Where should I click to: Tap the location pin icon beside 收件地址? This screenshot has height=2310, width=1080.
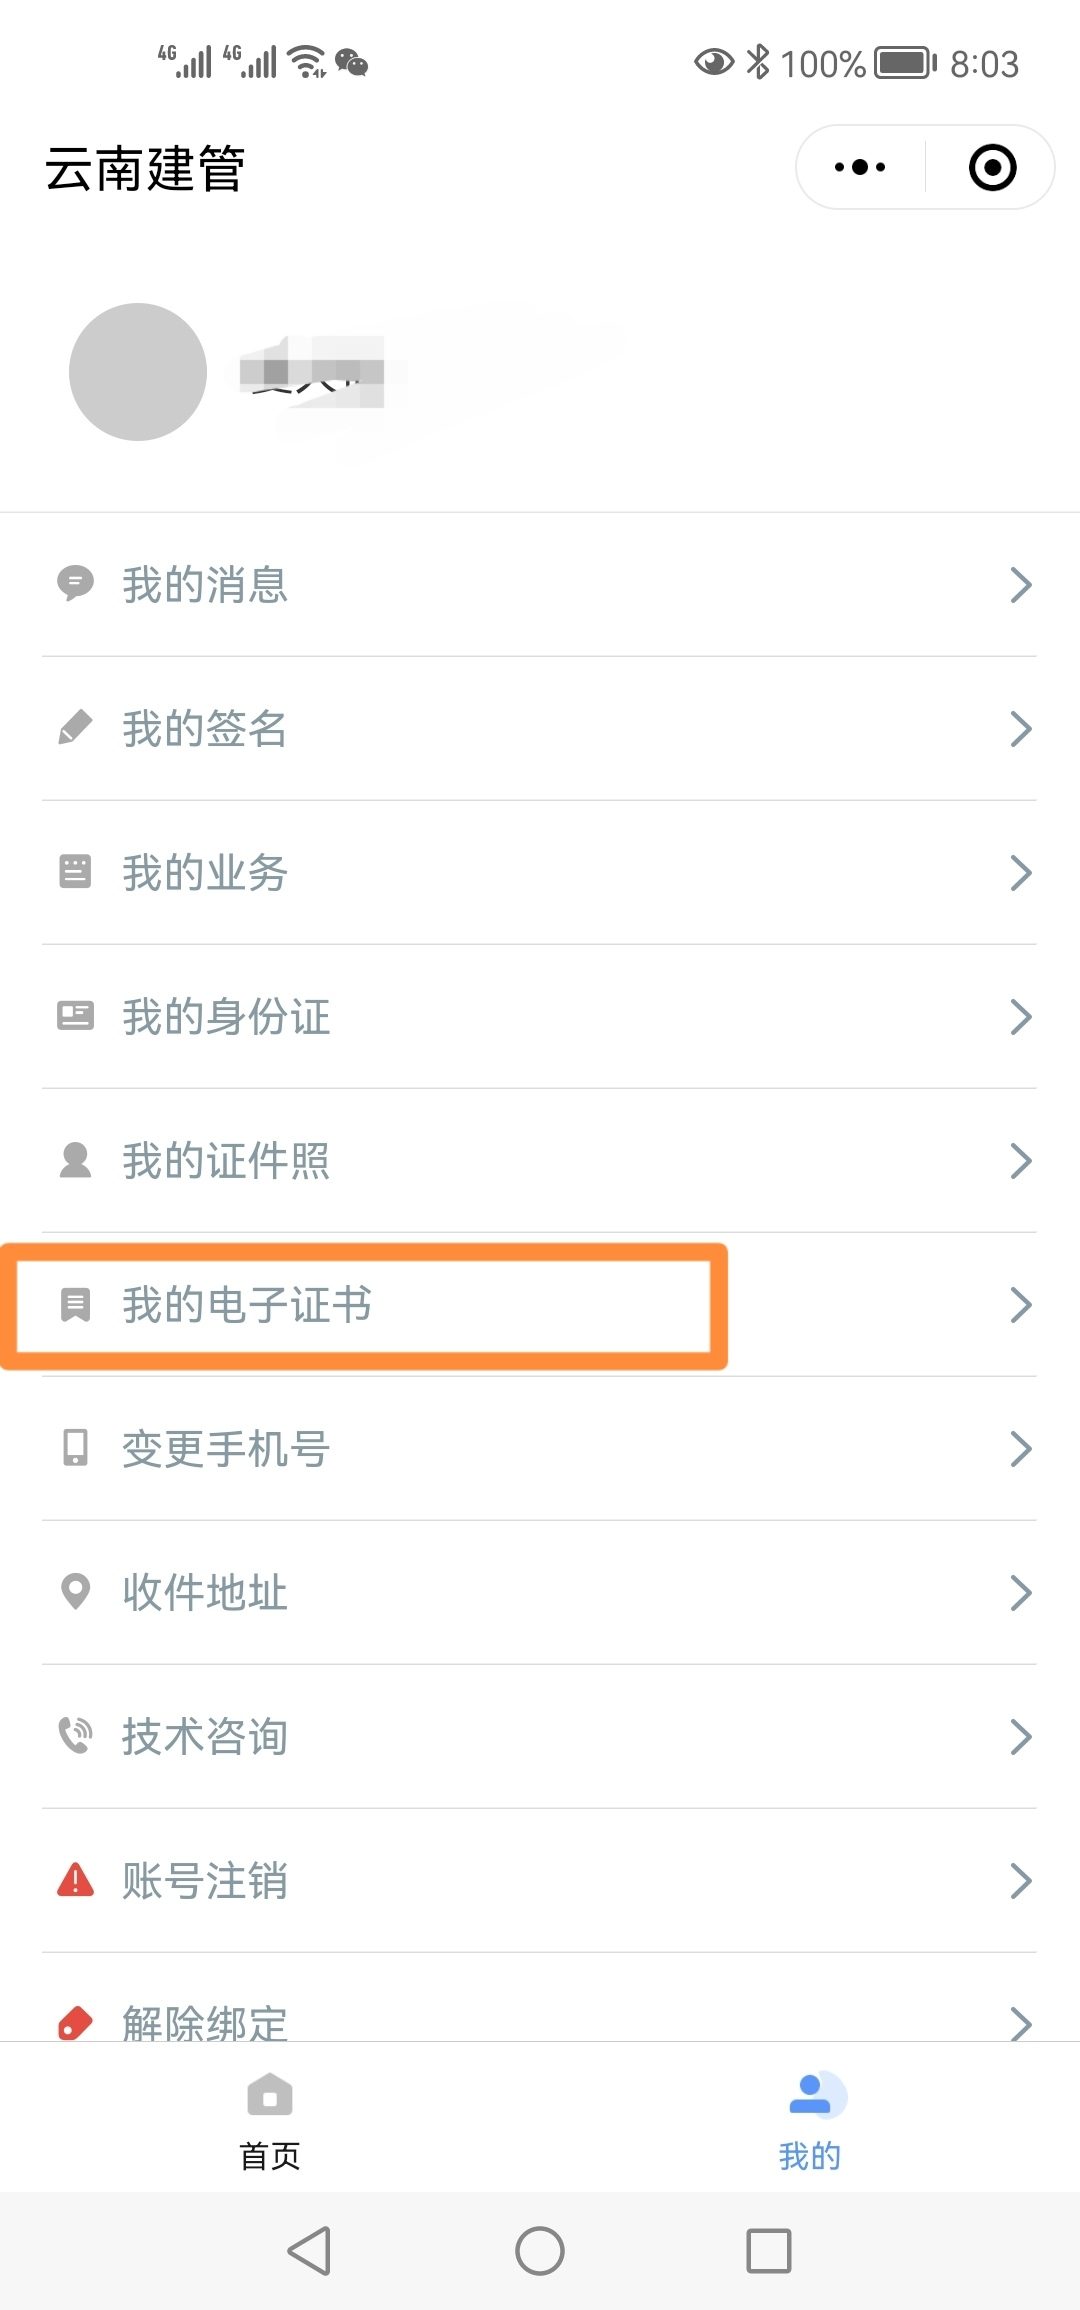tap(75, 1591)
